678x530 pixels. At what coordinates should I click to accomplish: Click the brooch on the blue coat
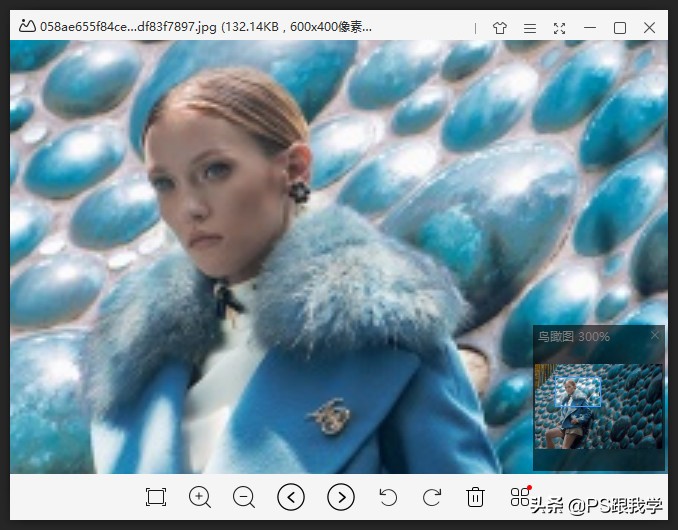click(x=328, y=414)
